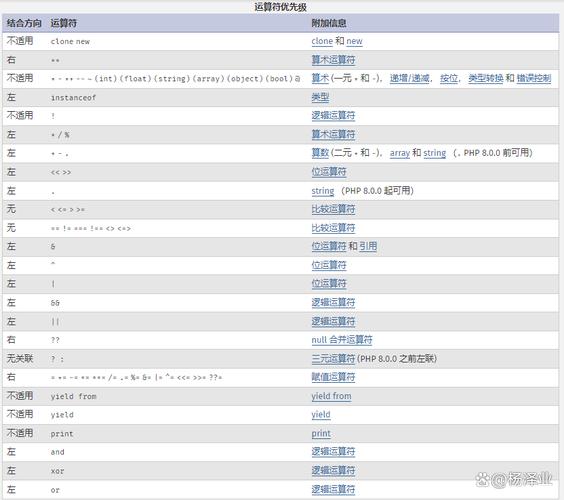
Task: Open the string link next to array 和
Action: point(435,153)
